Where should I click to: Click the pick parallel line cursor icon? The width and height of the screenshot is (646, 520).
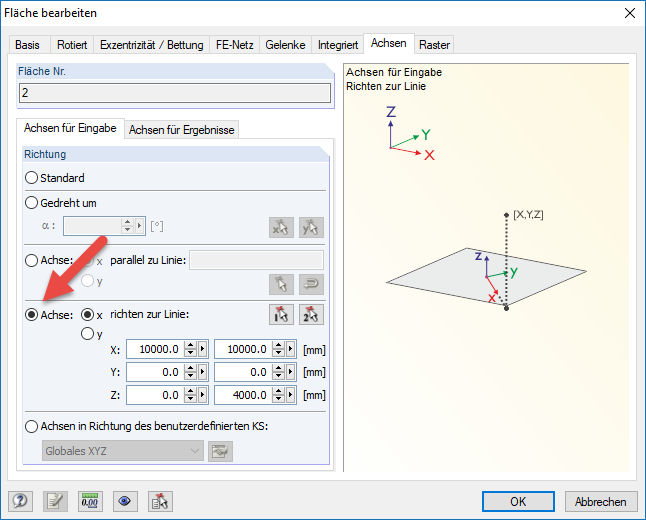[x=281, y=284]
